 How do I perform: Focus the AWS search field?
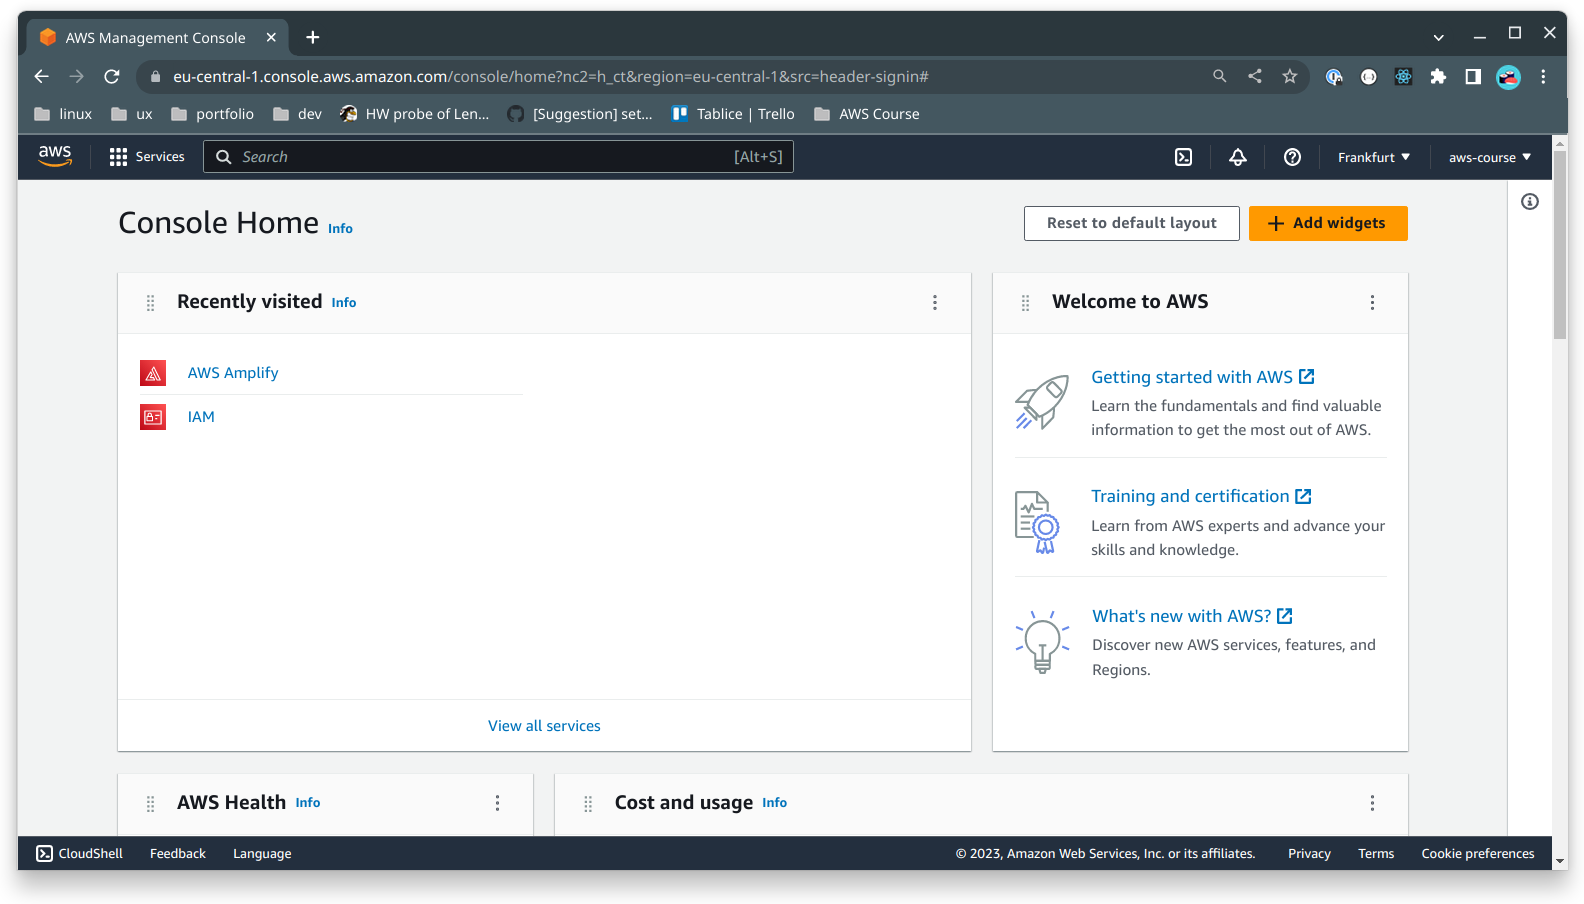[498, 157]
